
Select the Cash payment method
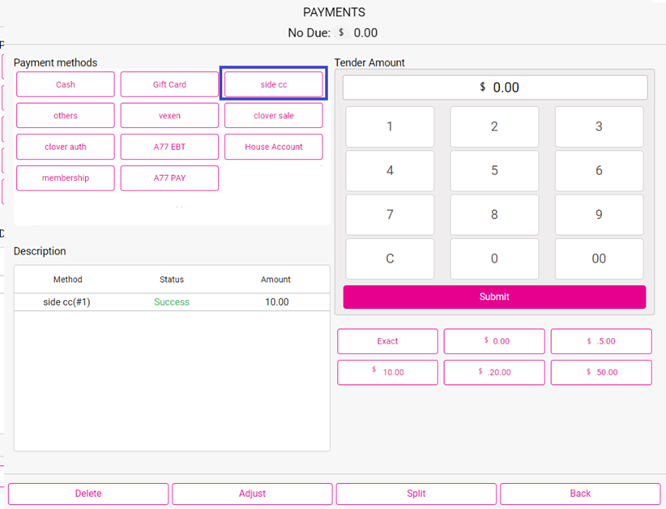point(66,85)
